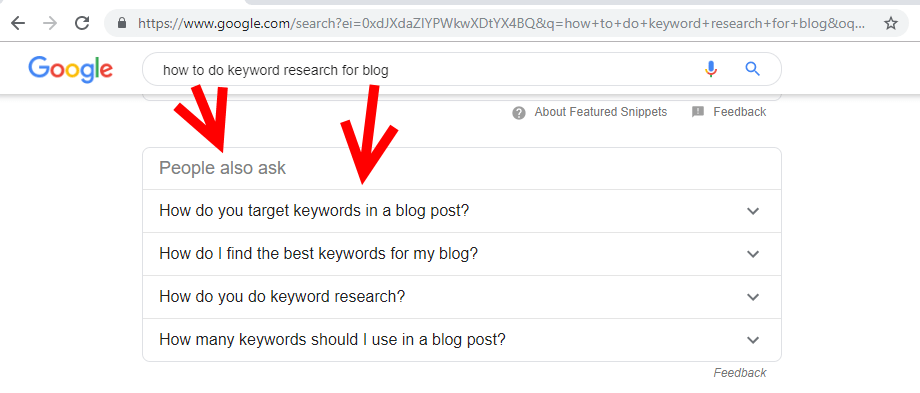920x393 pixels.
Task: Expand "How do I find the best keywords" chevron
Action: [x=753, y=254]
